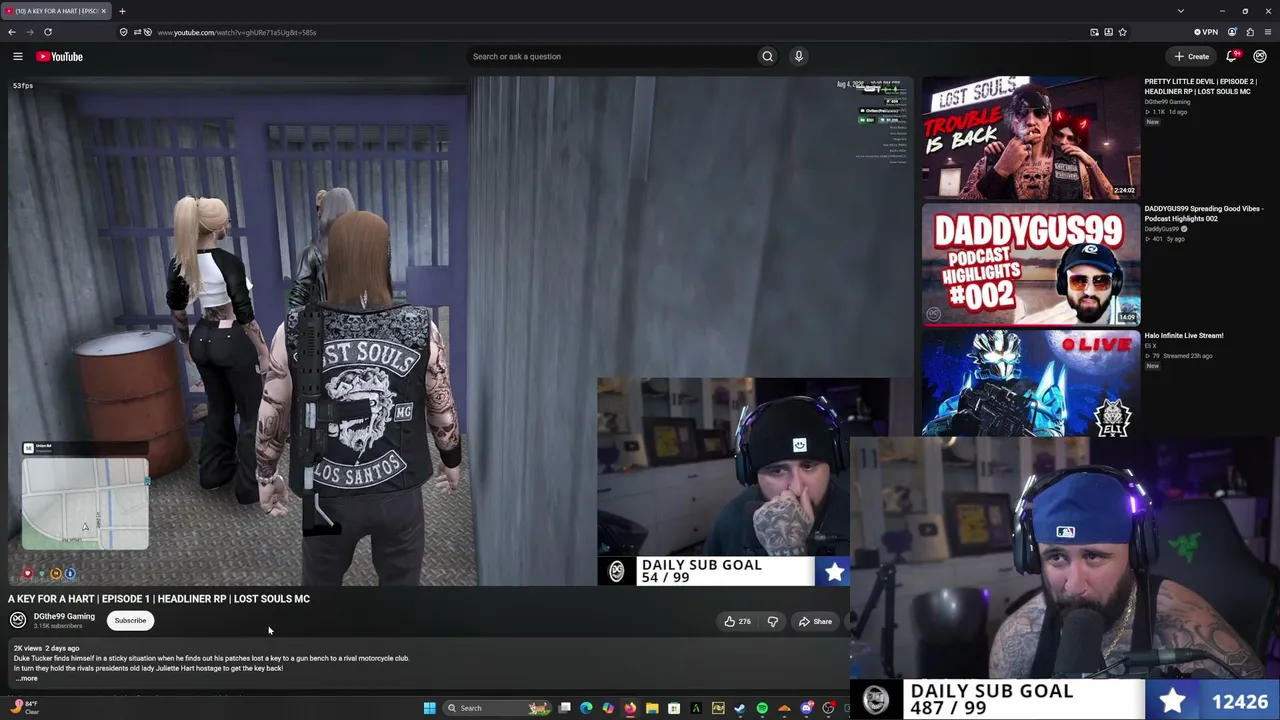Image resolution: width=1280 pixels, height=720 pixels.
Task: Switch to the A KEY FOR A HART tab
Action: (56, 11)
